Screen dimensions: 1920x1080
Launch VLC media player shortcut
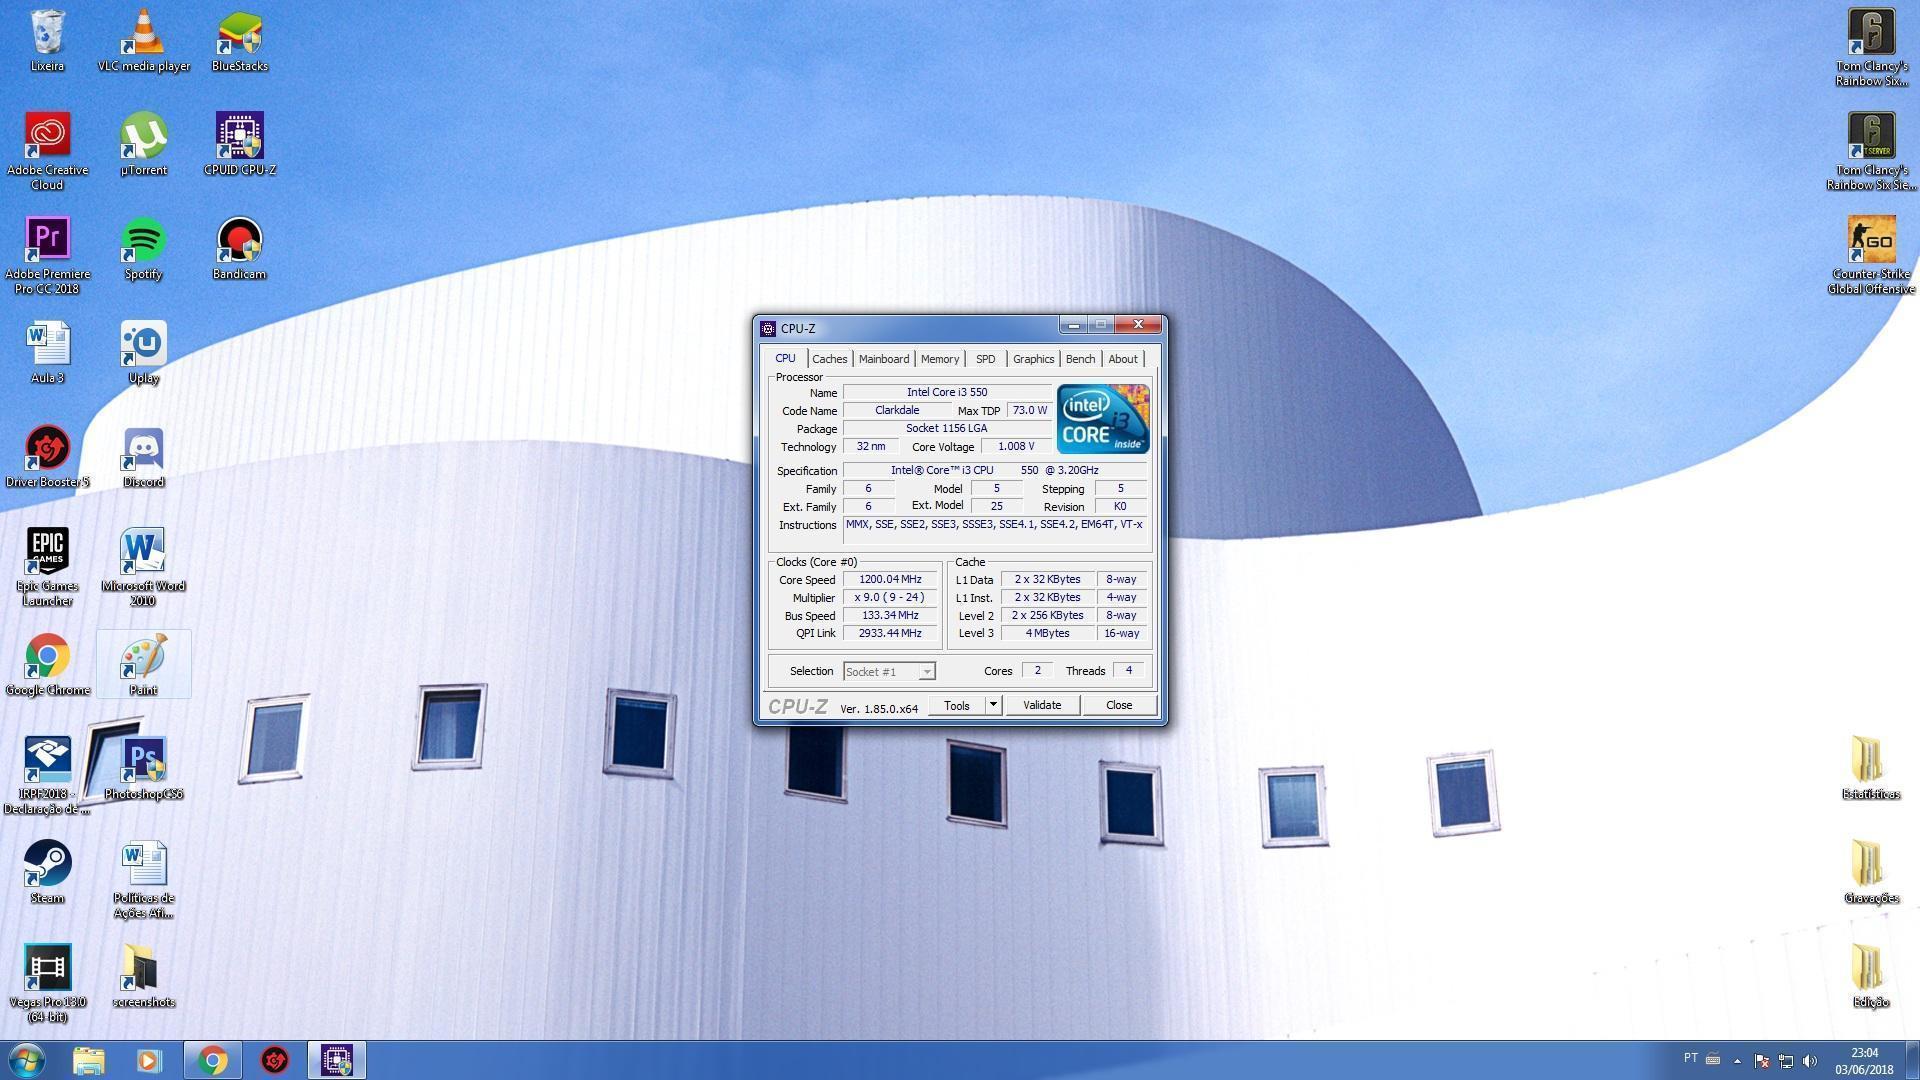pyautogui.click(x=143, y=40)
